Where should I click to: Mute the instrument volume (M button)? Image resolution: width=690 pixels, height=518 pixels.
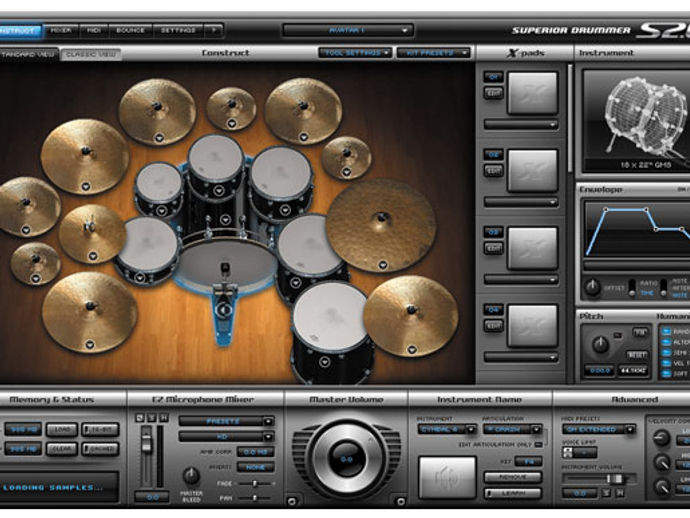tap(620, 493)
